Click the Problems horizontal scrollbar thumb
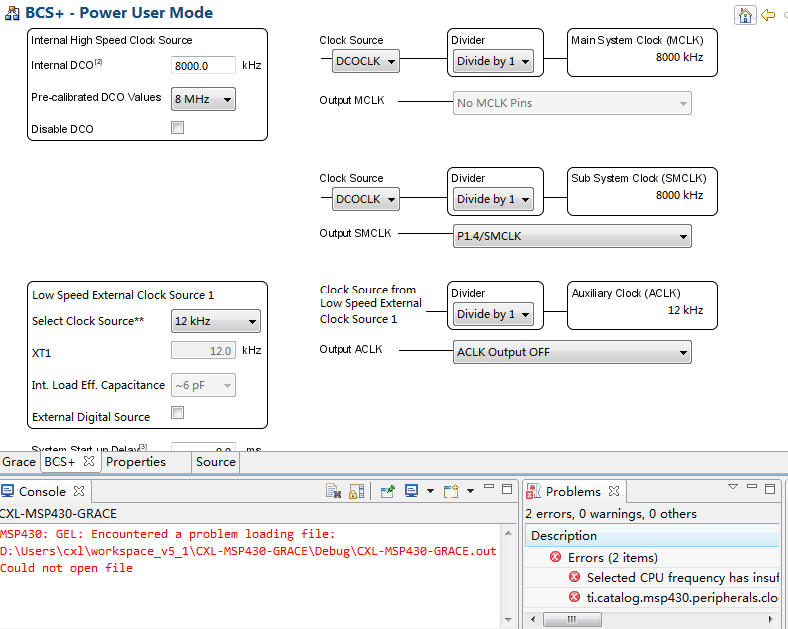788x629 pixels. pos(572,619)
